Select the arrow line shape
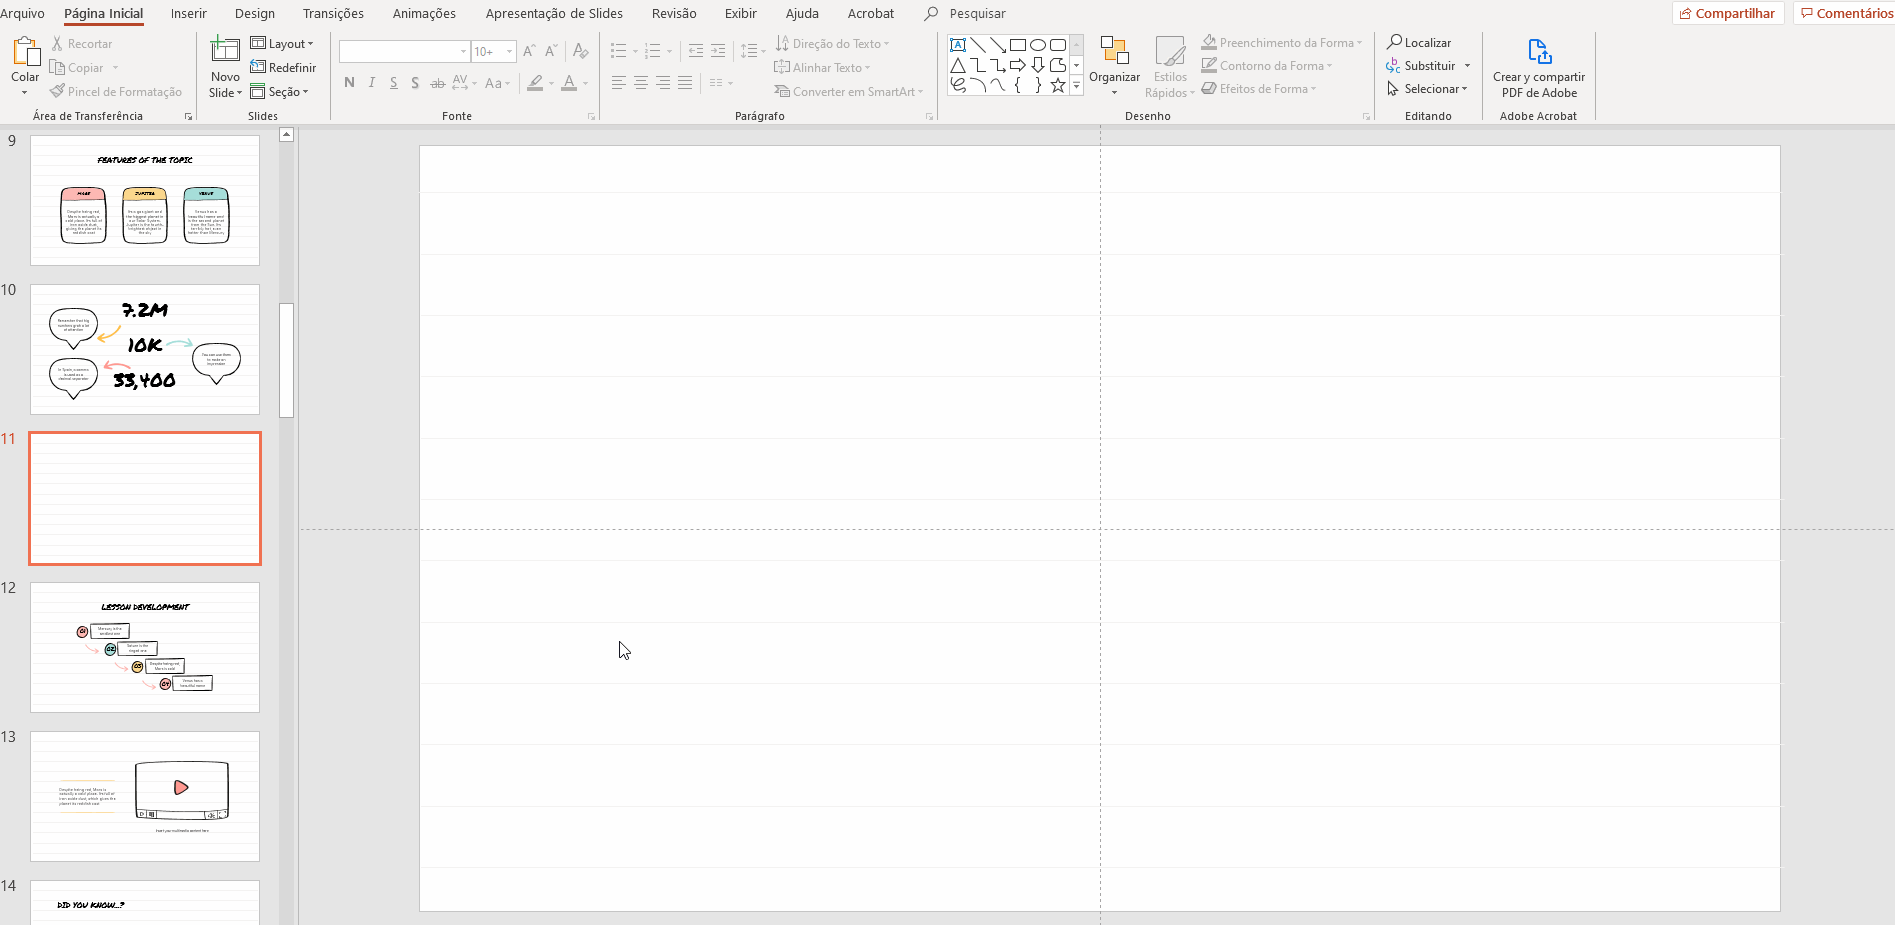The image size is (1895, 925). point(998,45)
